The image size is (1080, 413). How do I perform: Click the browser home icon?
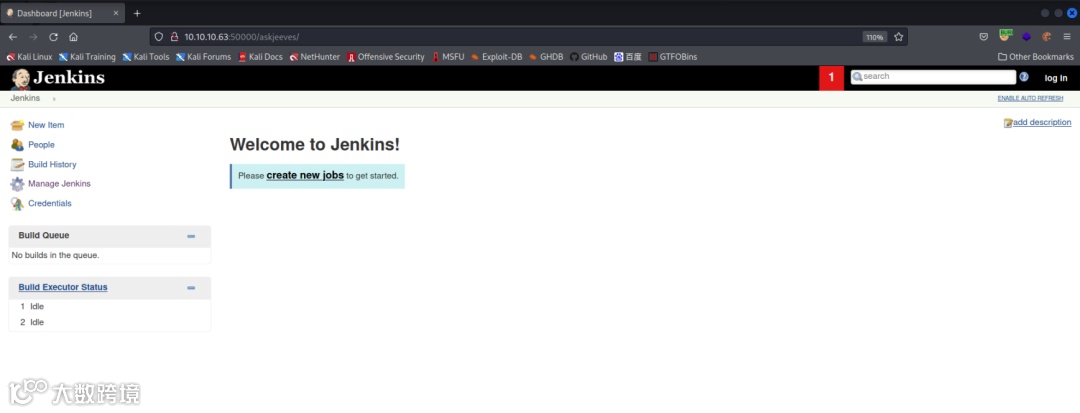tap(73, 37)
